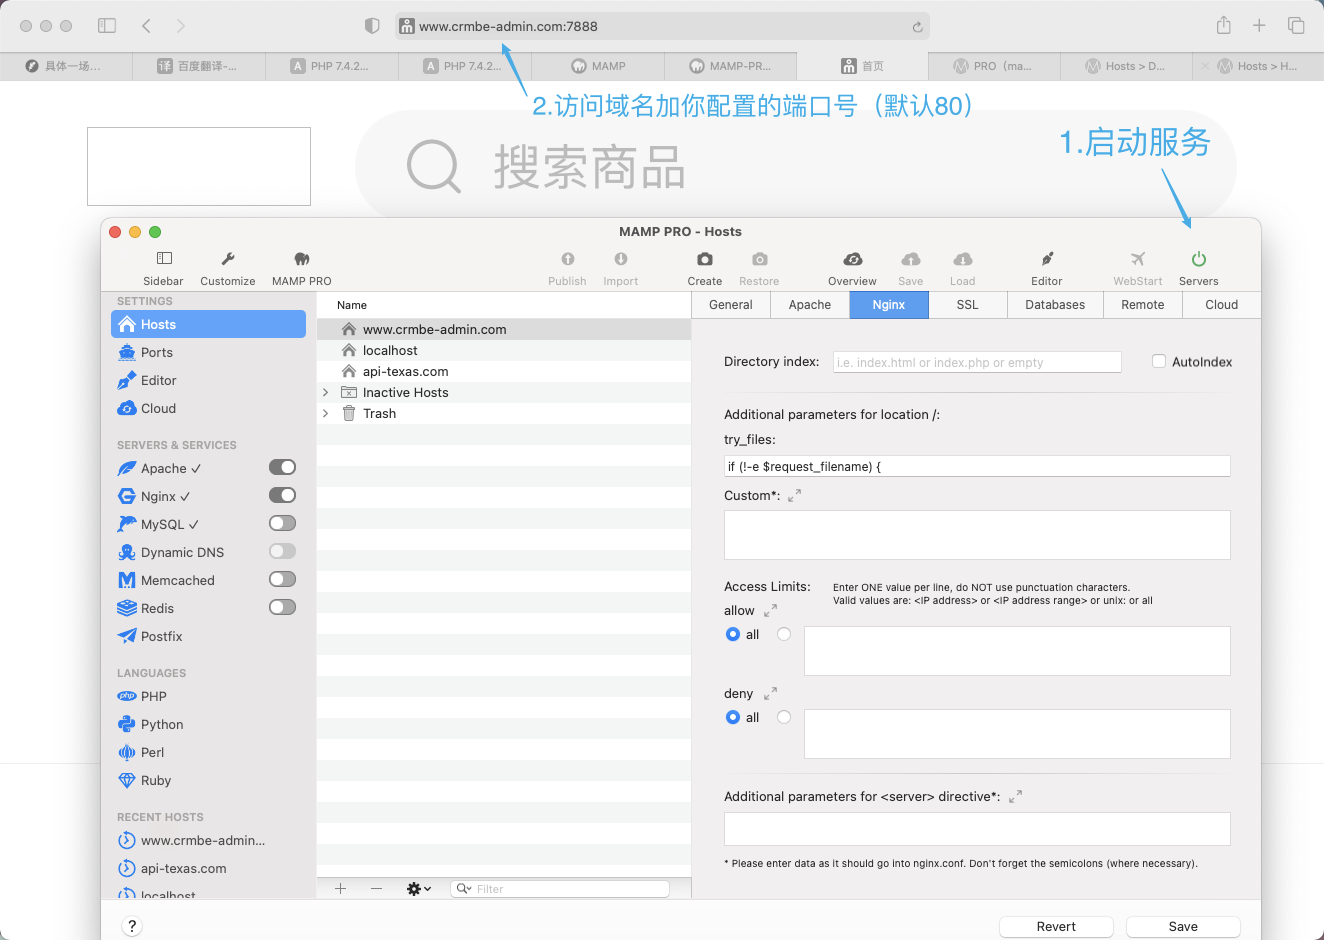Select custom radio next to allow field
Image resolution: width=1324 pixels, height=940 pixels.
click(x=784, y=634)
